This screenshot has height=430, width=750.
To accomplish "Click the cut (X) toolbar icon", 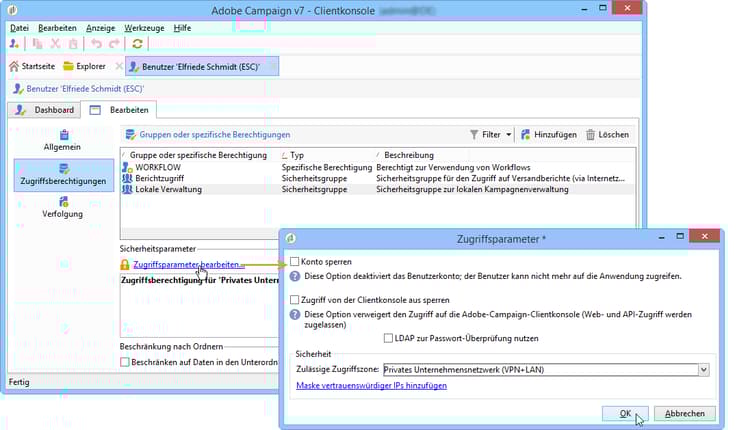I will (55, 44).
